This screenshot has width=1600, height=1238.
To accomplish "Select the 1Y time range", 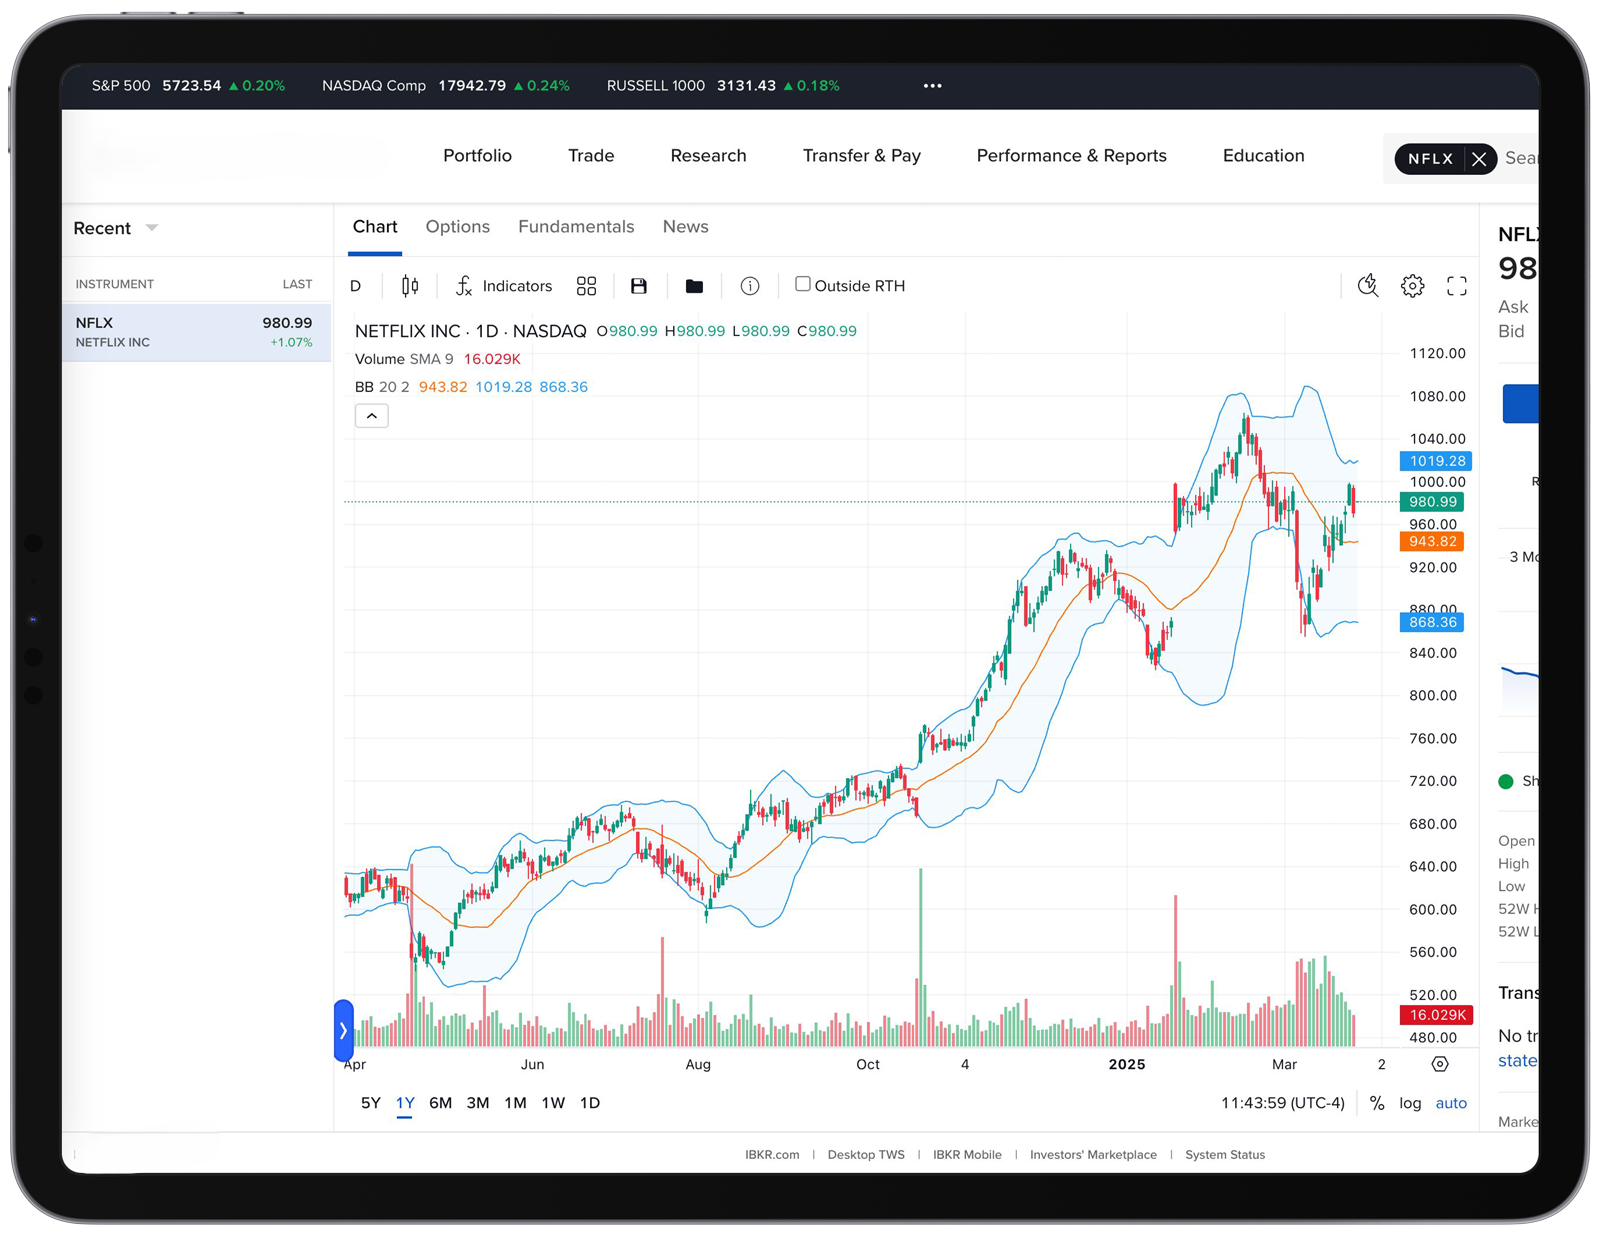I will tap(405, 1103).
